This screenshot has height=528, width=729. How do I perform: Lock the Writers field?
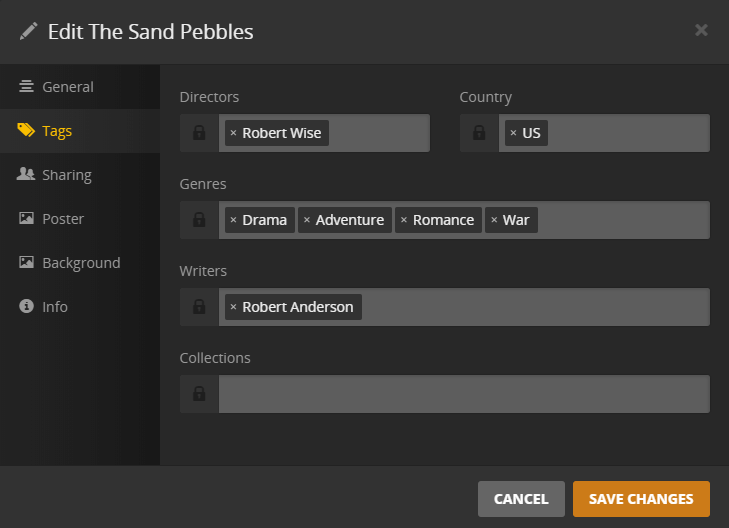click(x=199, y=307)
